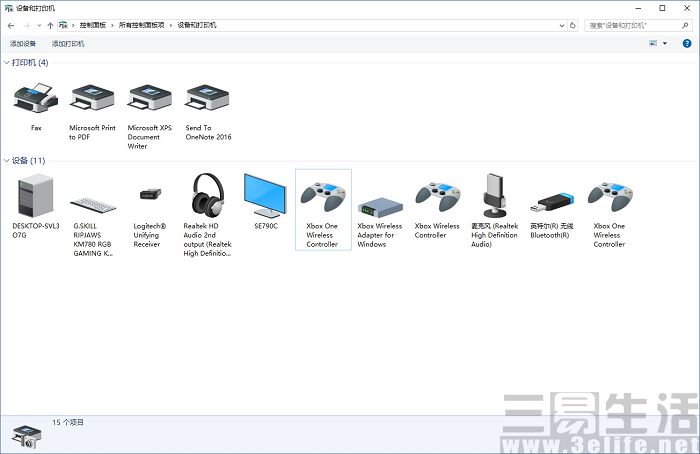The width and height of the screenshot is (700, 454).
Task: Expand breadcrumb arrow after 所有控制面板项
Action: pyautogui.click(x=171, y=25)
